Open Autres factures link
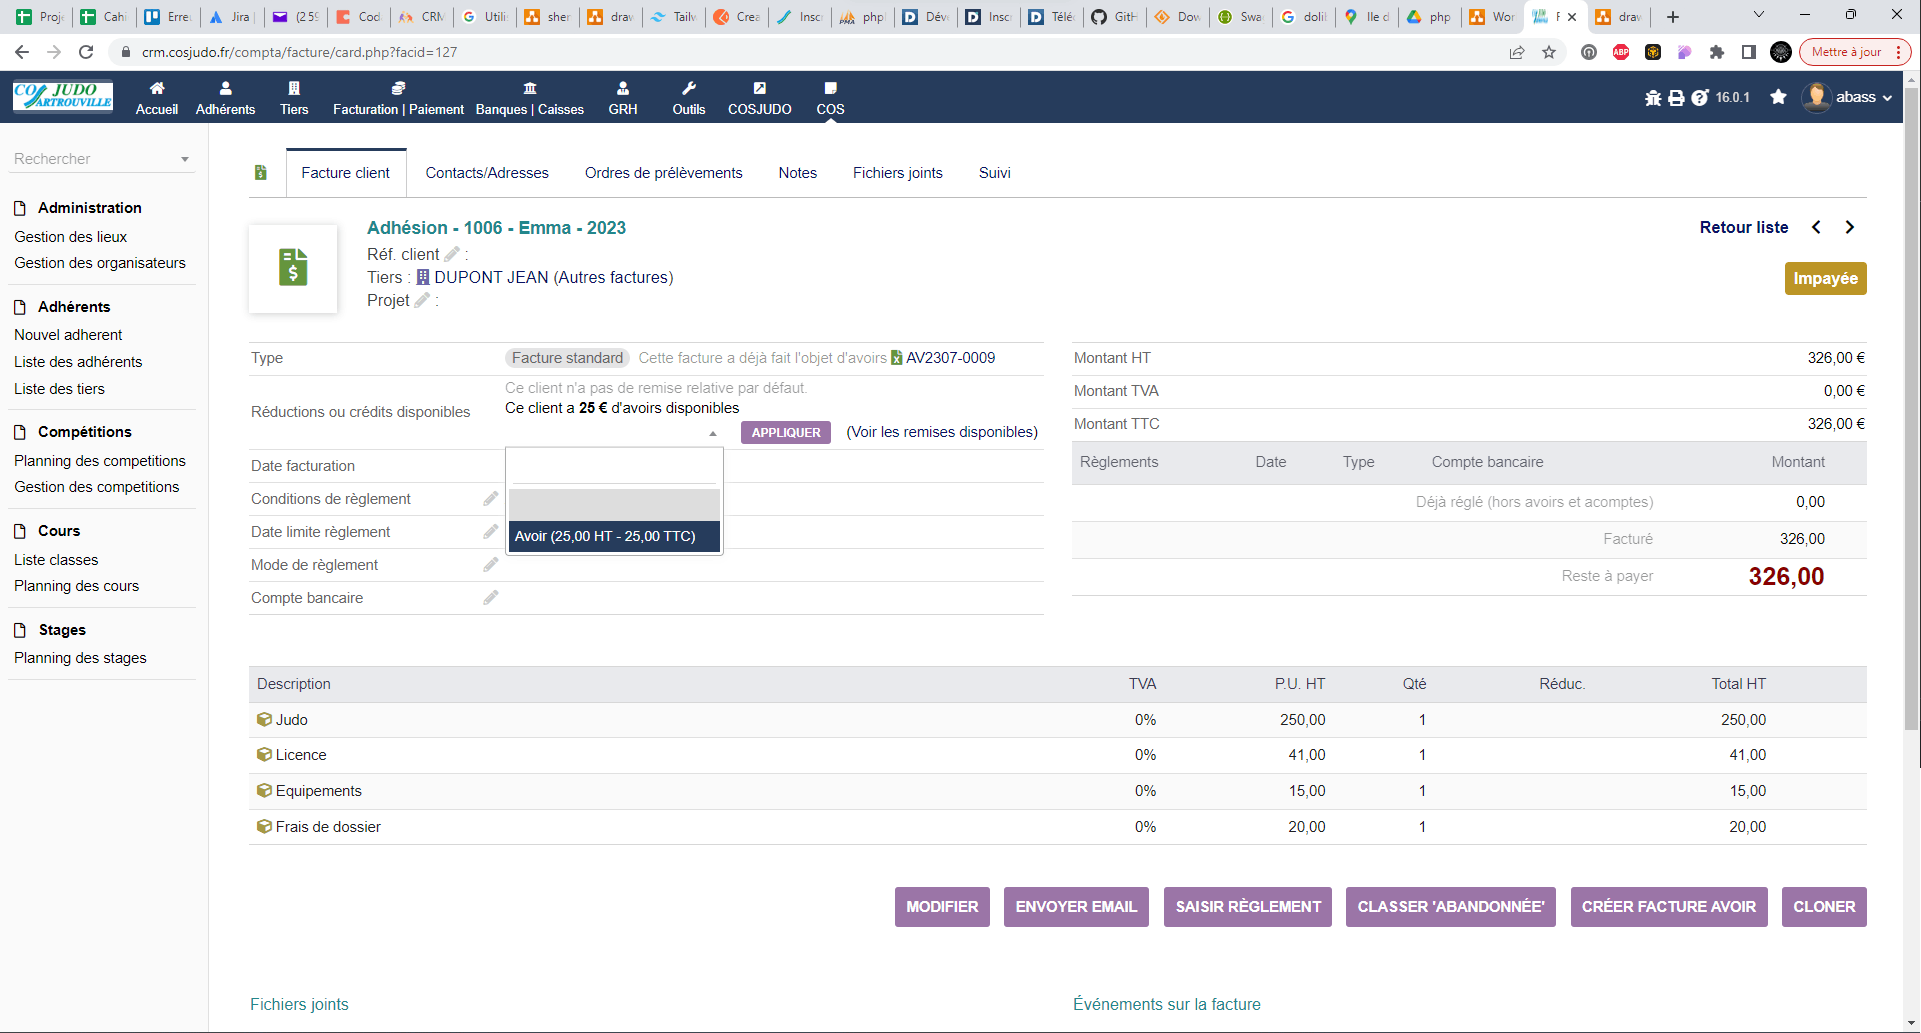This screenshot has width=1921, height=1033. [613, 277]
